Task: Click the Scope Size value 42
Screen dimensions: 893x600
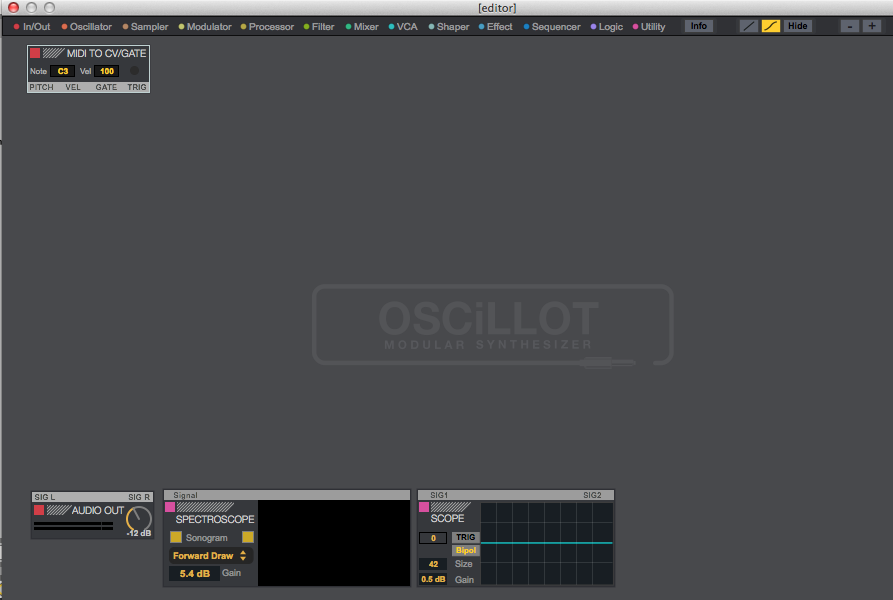Action: [433, 564]
